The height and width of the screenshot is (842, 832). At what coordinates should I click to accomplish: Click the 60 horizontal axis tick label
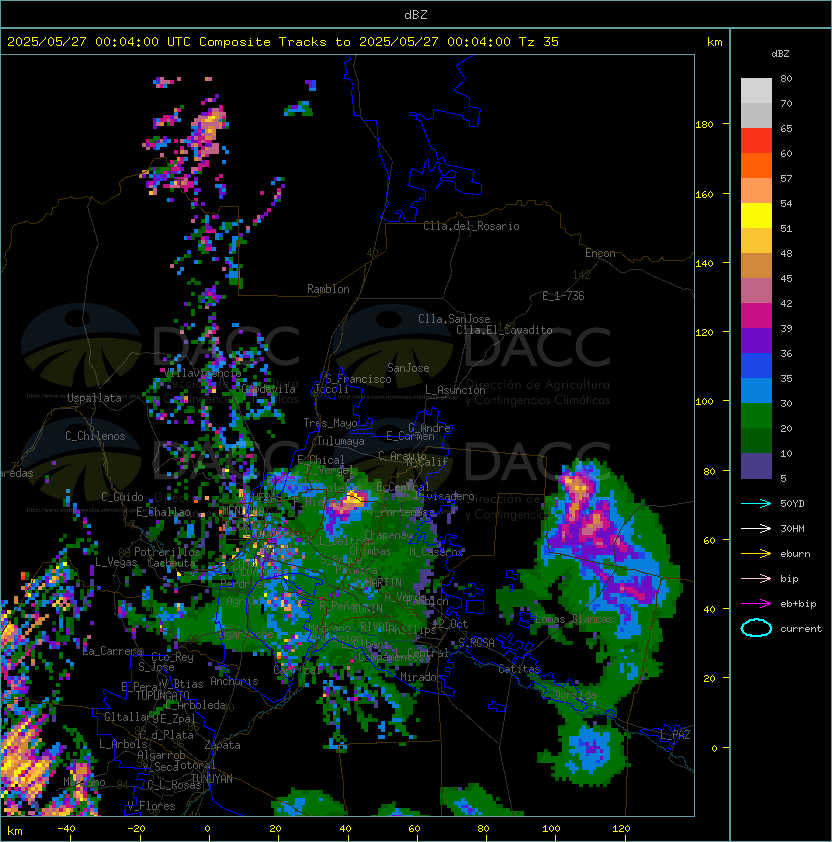[x=414, y=829]
